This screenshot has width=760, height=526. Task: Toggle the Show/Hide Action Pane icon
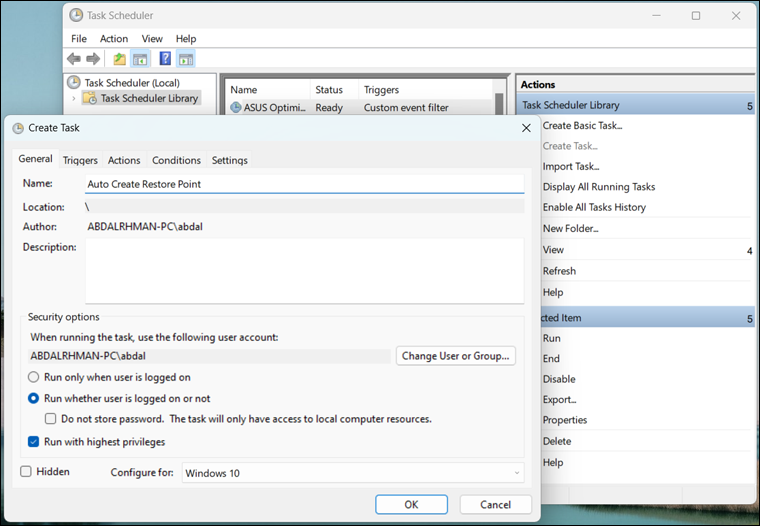click(x=186, y=59)
